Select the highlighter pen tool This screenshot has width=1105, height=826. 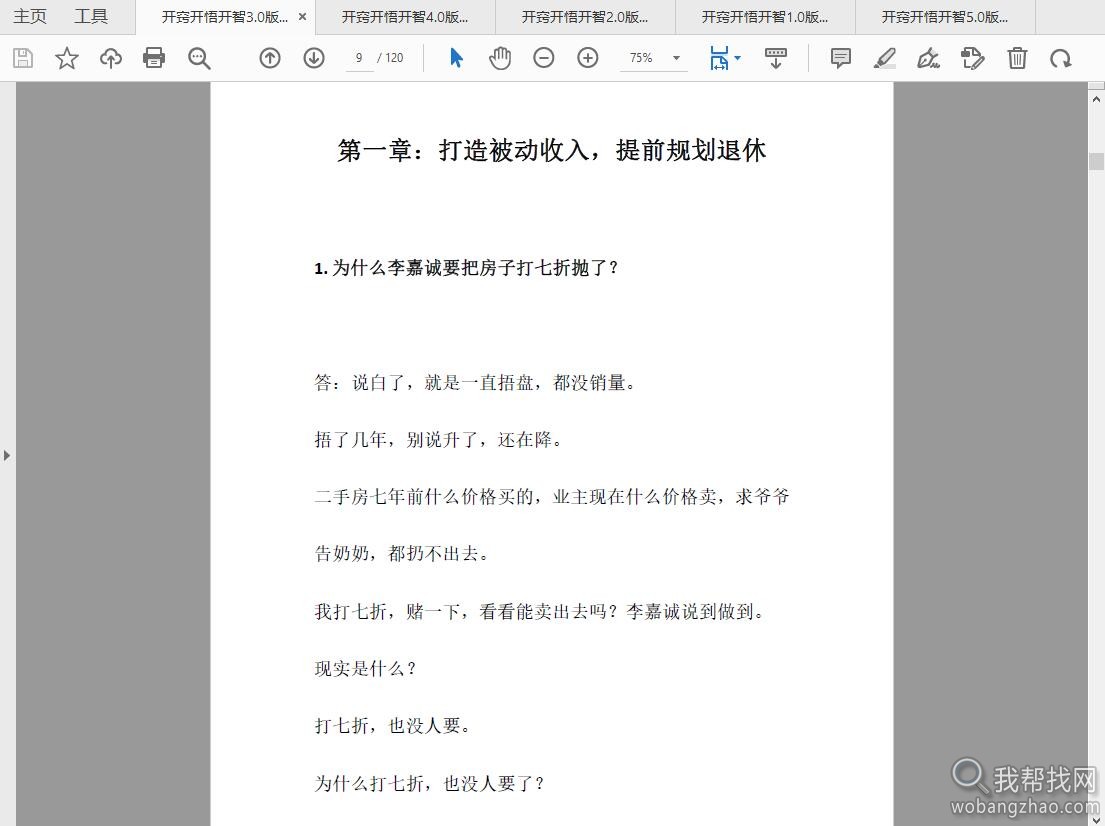[x=884, y=58]
